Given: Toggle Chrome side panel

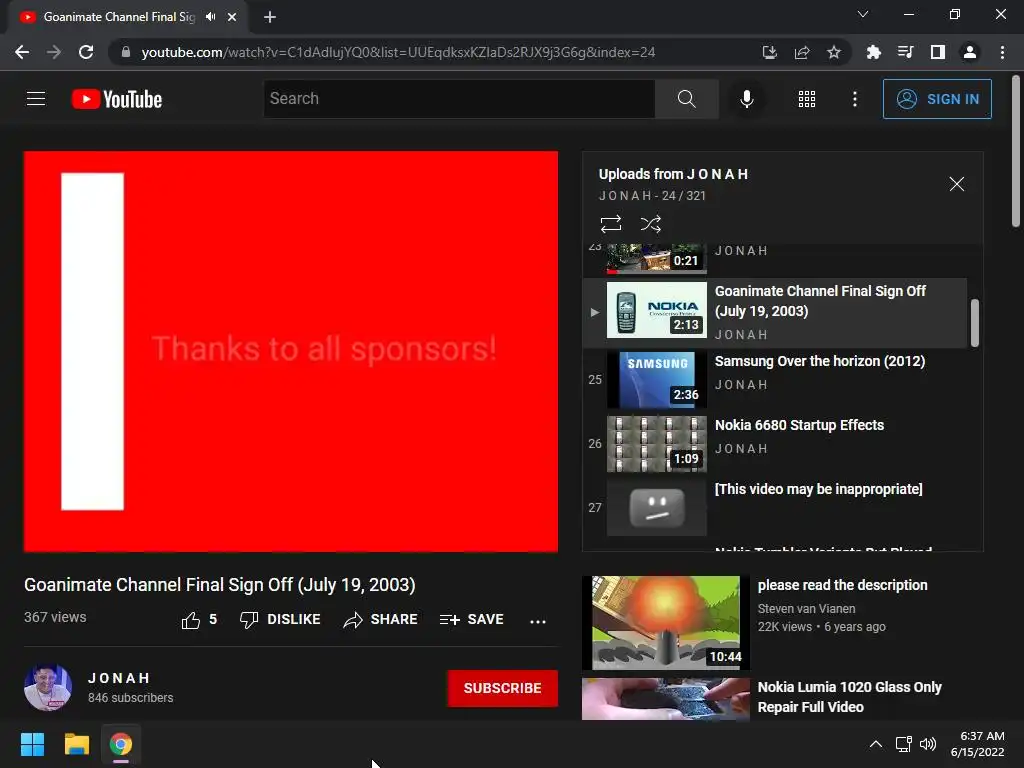Looking at the screenshot, I should click(938, 52).
